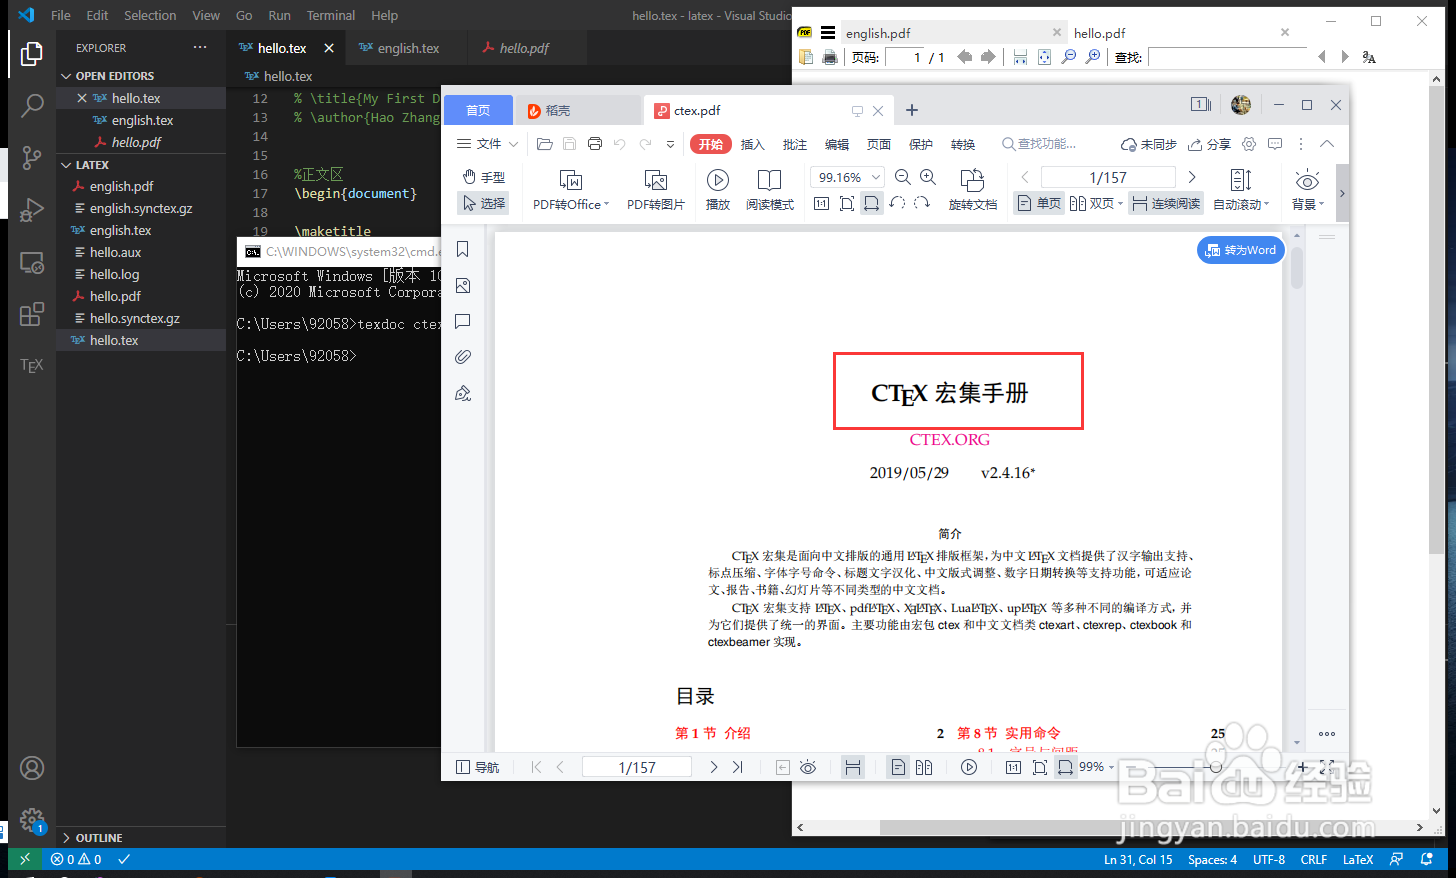Toggle eye protection mode in WPS bottom bar
Screen dimensions: 1456x878
tap(808, 767)
